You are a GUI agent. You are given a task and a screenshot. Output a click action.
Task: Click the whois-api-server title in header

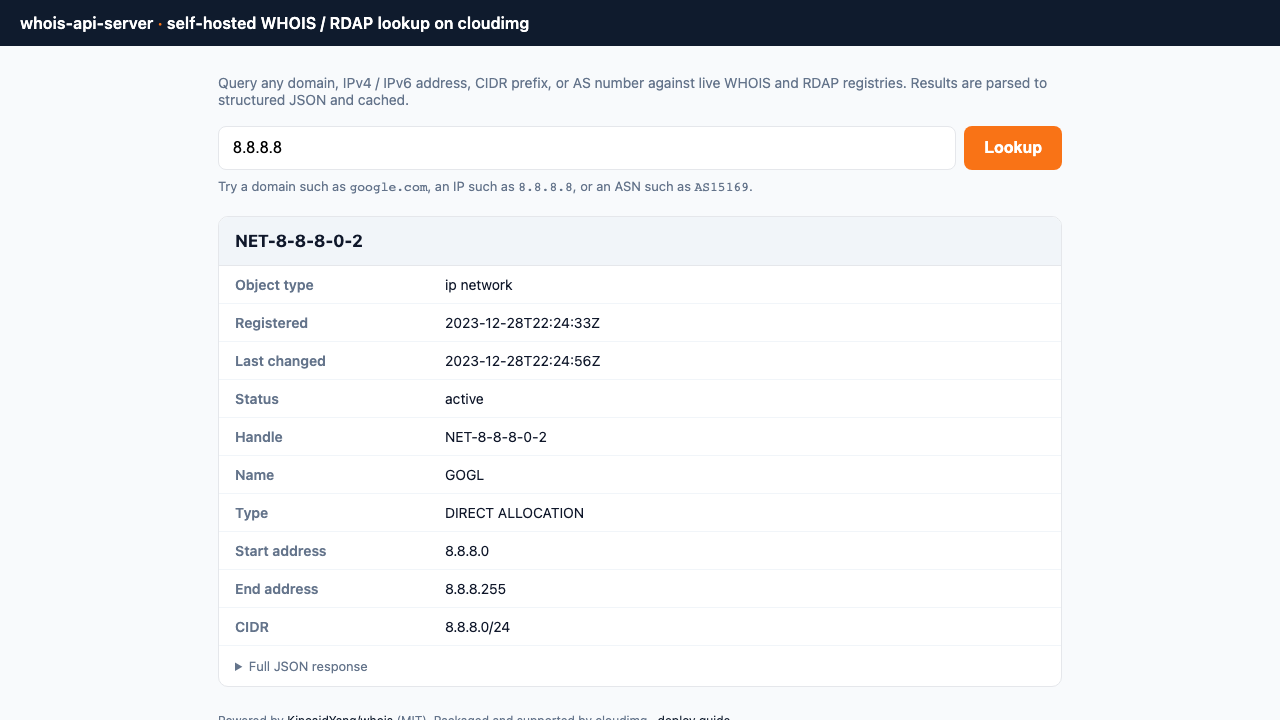87,23
